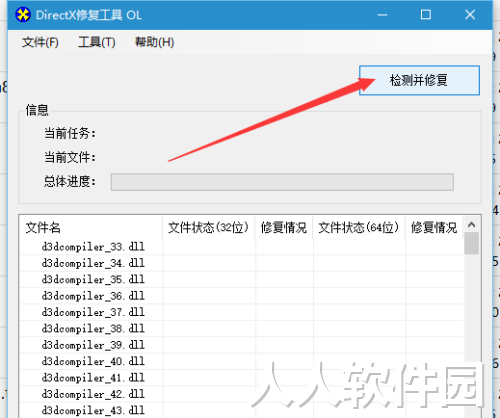Click the first 修复情况 column header
Image resolution: width=500 pixels, height=418 pixels.
(284, 228)
